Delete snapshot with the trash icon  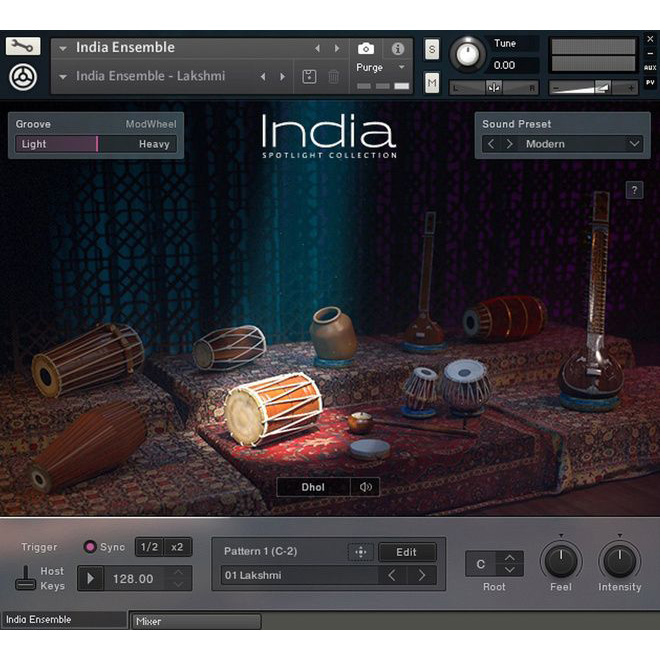tap(333, 77)
